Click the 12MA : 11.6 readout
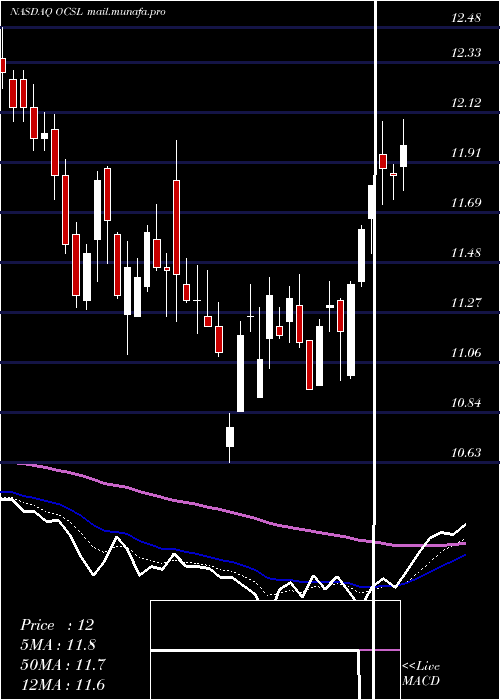 (62, 684)
